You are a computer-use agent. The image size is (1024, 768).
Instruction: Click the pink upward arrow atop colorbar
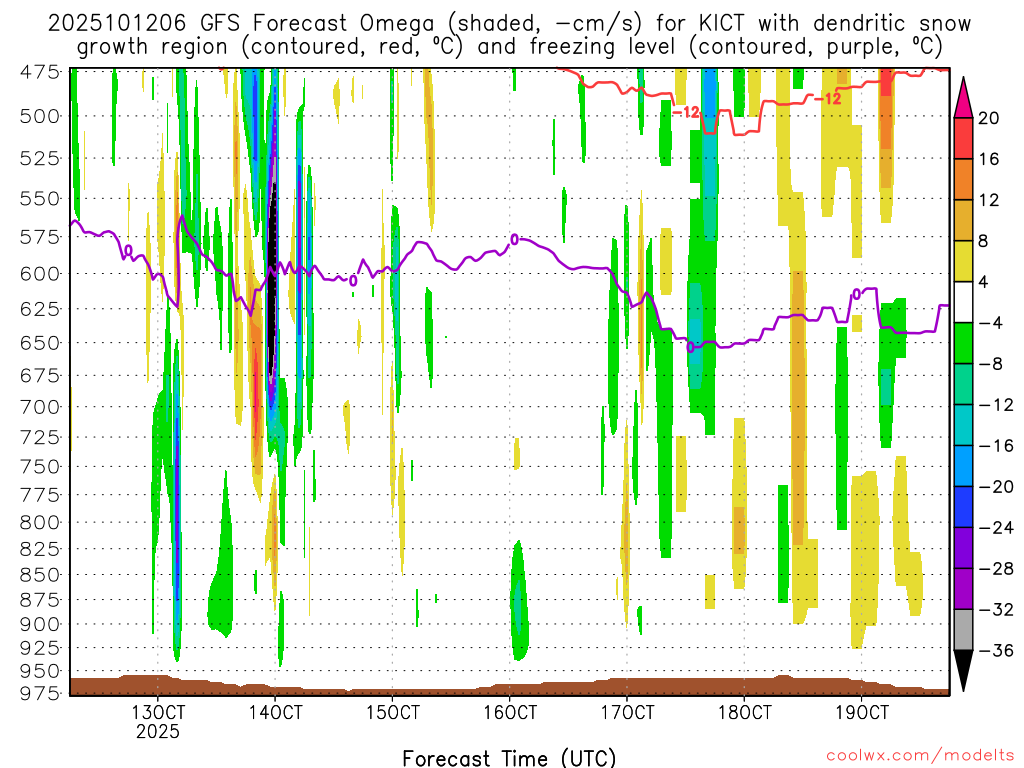click(x=963, y=98)
